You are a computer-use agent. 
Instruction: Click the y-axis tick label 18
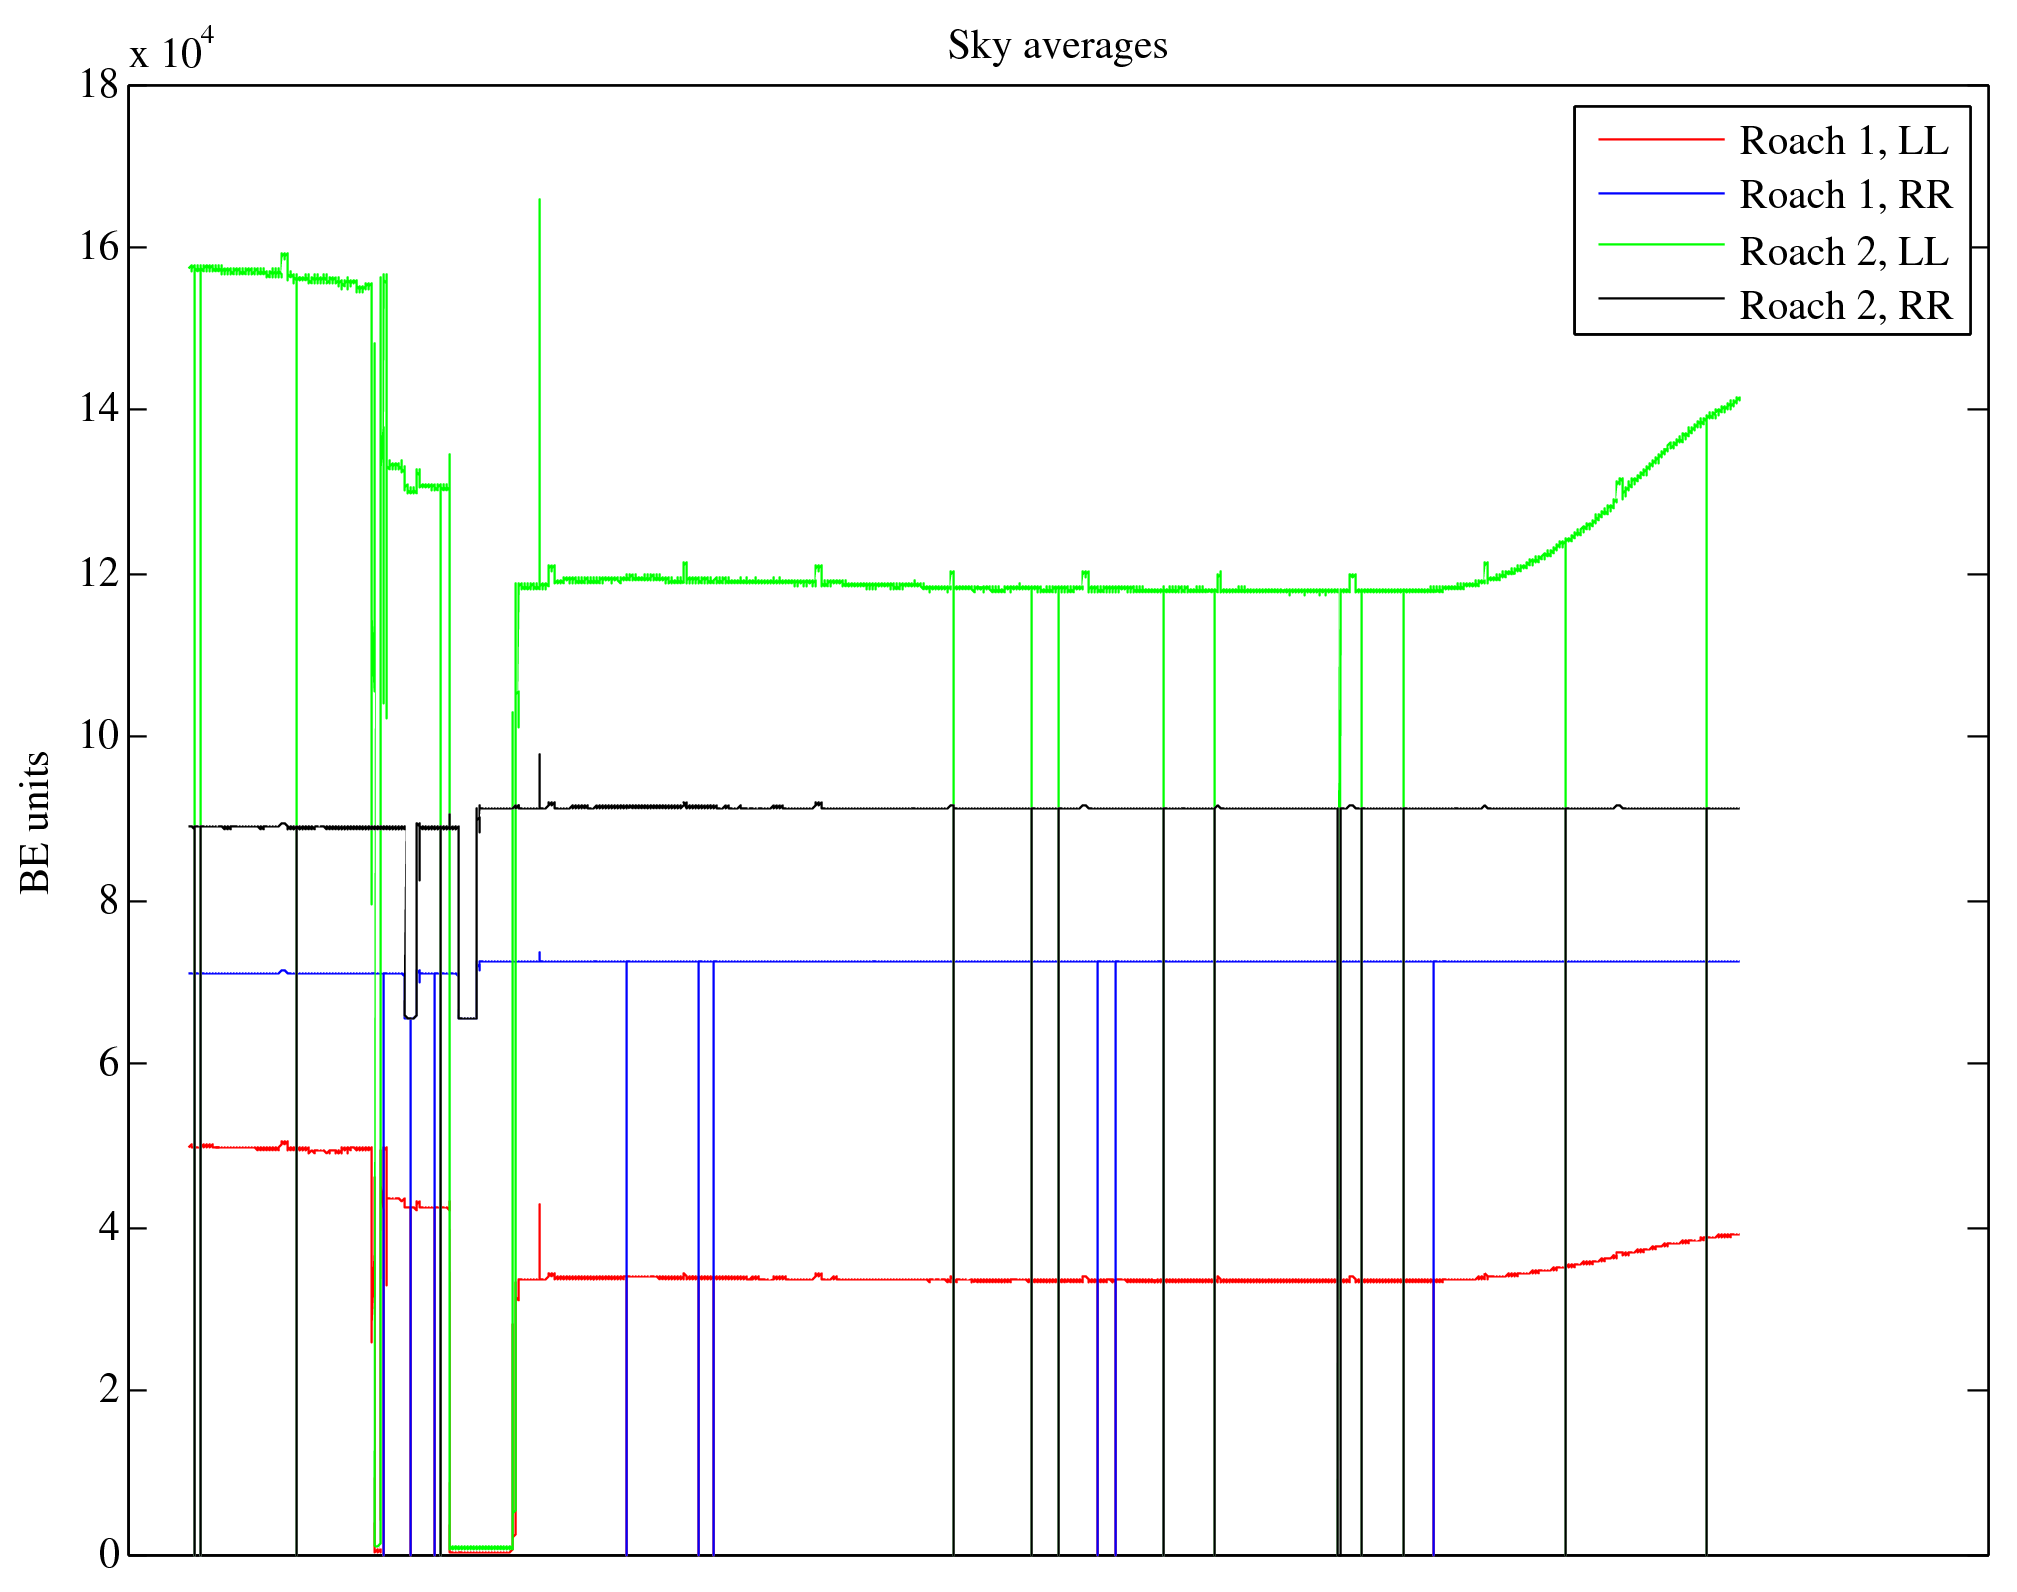[99, 85]
